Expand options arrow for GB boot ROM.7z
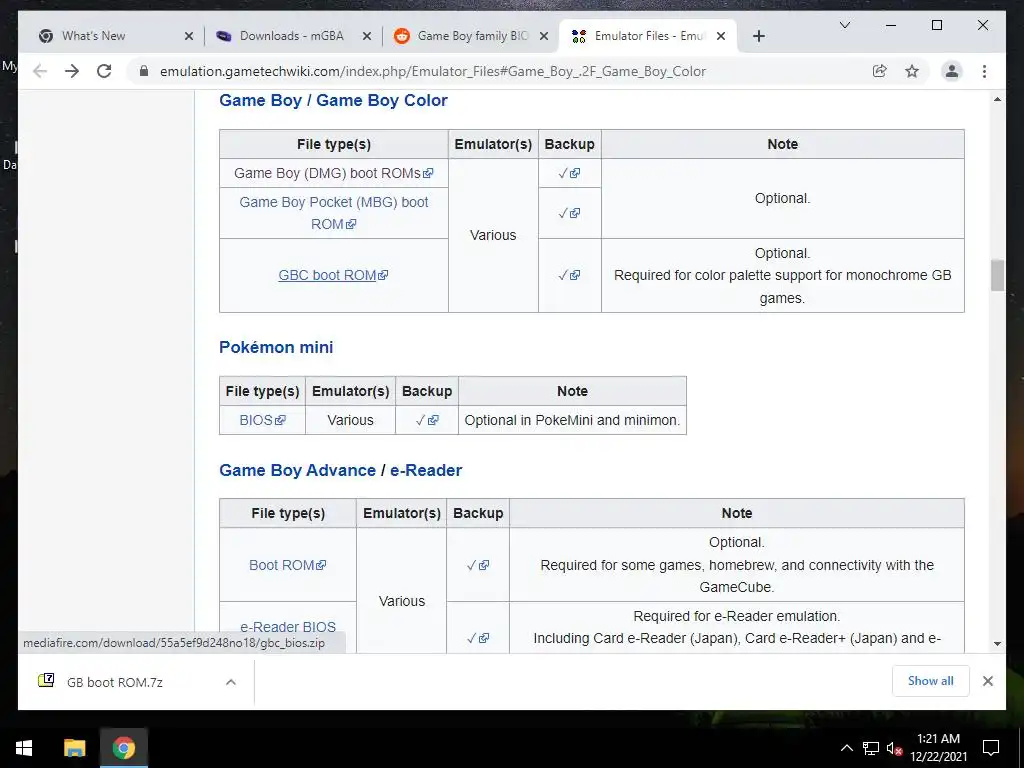The height and width of the screenshot is (768, 1024). coord(231,682)
